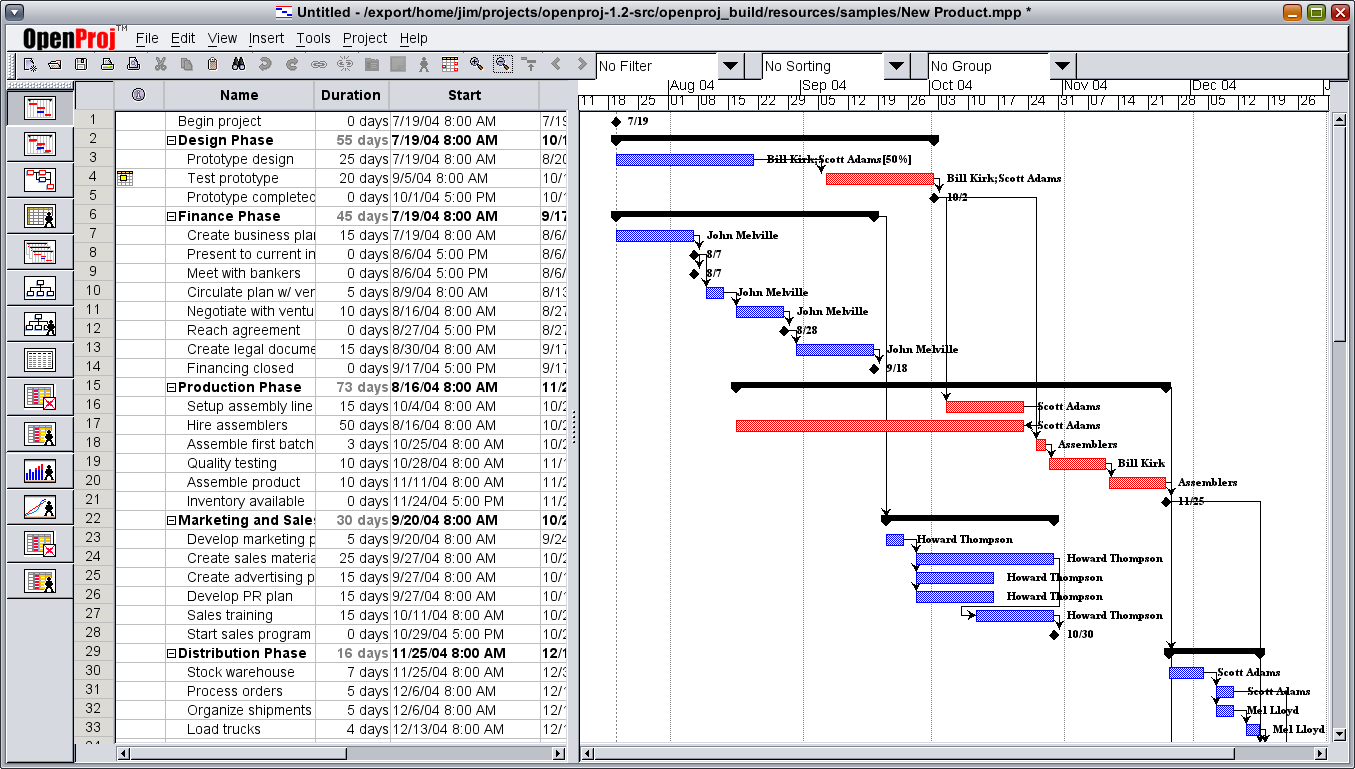Image resolution: width=1355 pixels, height=769 pixels.
Task: Collapse the Design Phase task group
Action: click(172, 141)
